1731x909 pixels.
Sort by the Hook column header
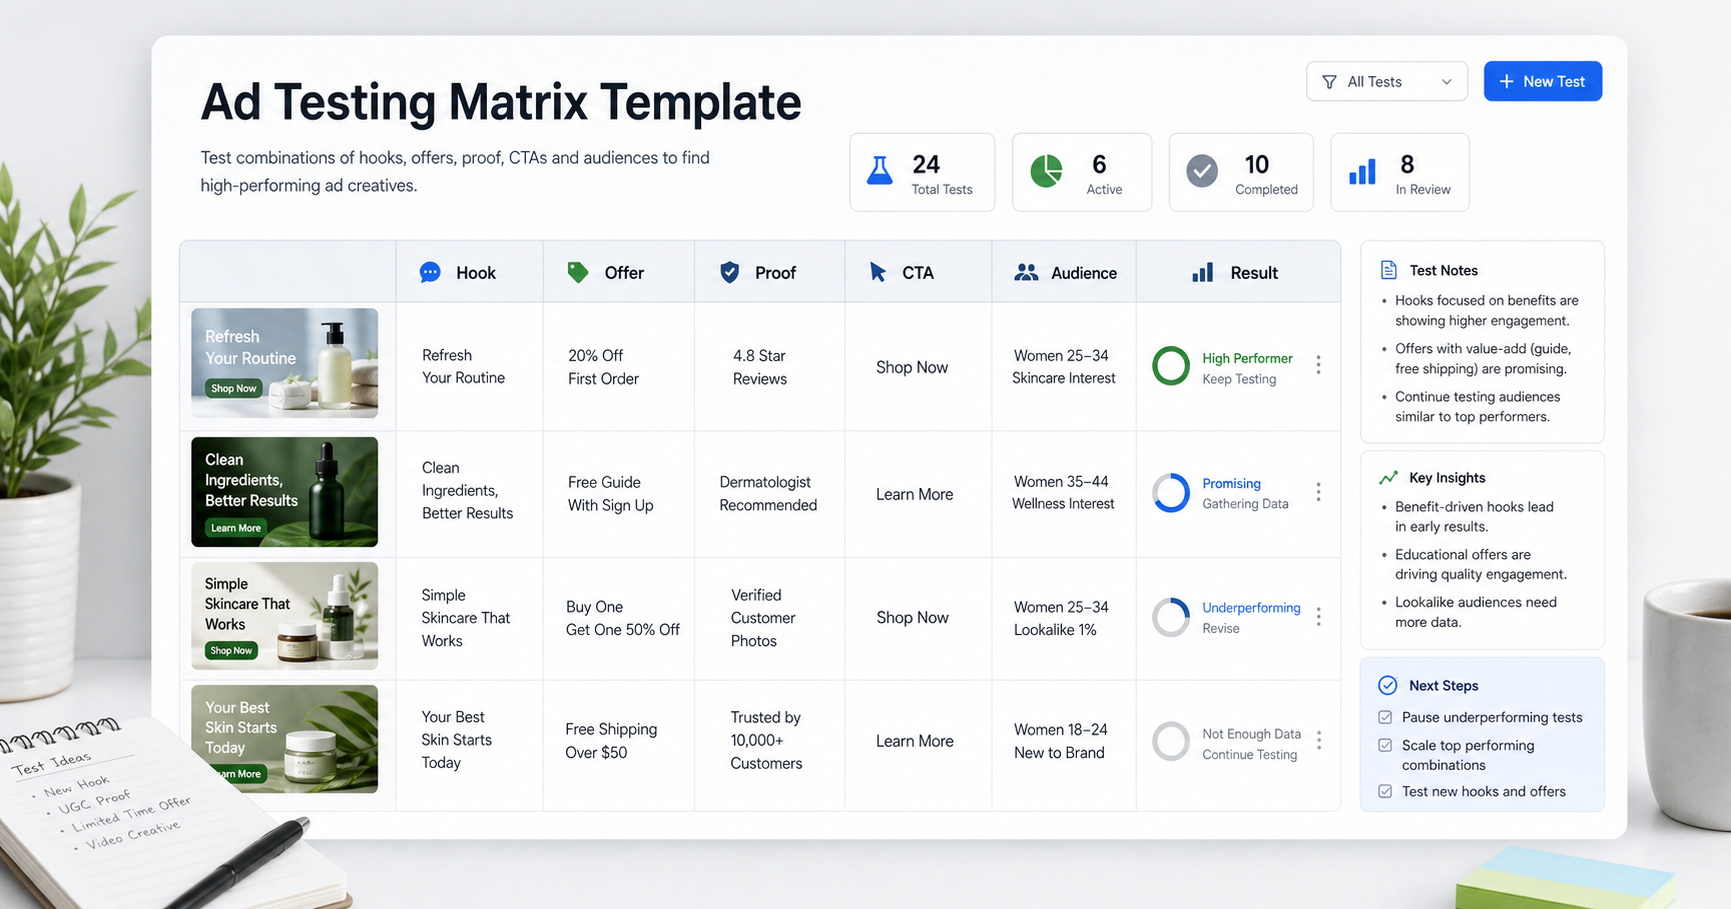click(469, 272)
